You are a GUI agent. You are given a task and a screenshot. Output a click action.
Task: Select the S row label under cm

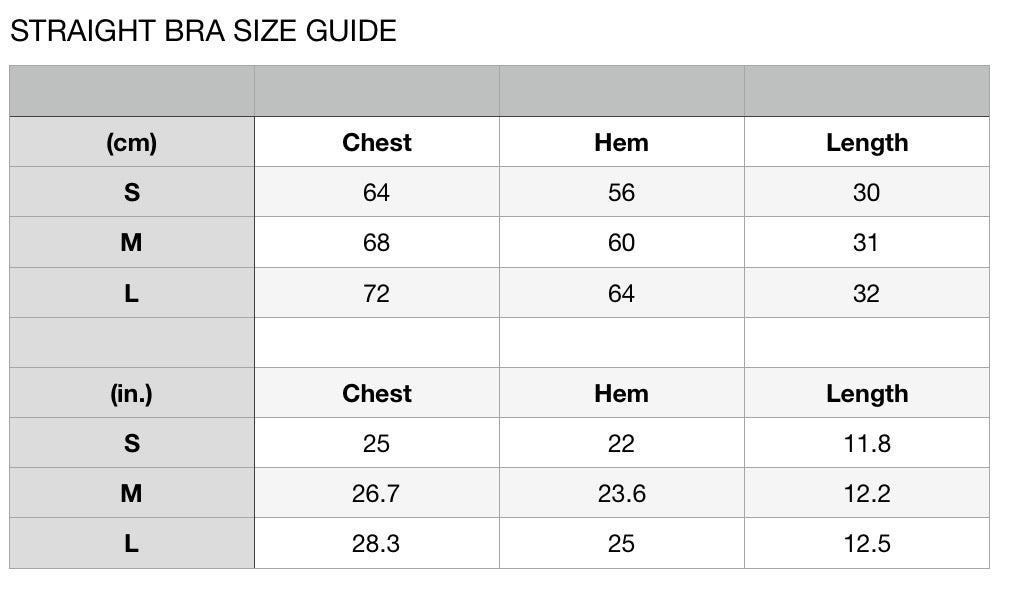pos(132,192)
